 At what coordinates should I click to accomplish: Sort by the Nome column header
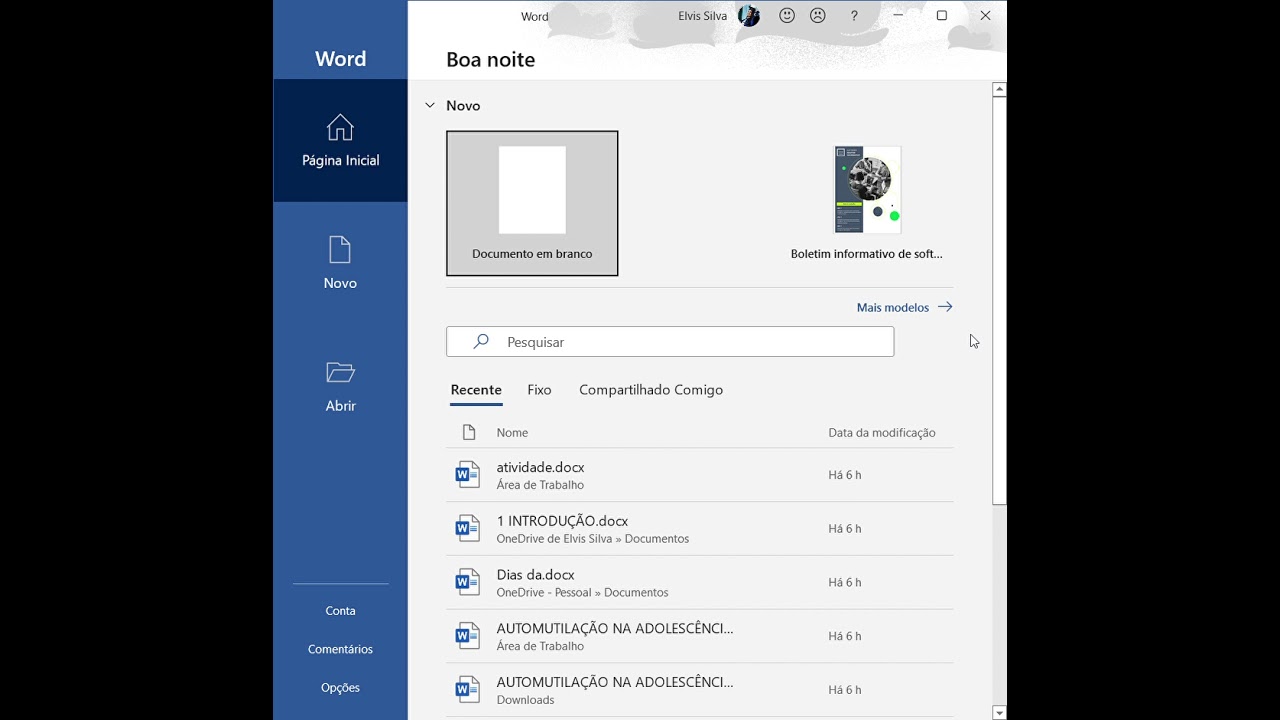point(512,432)
